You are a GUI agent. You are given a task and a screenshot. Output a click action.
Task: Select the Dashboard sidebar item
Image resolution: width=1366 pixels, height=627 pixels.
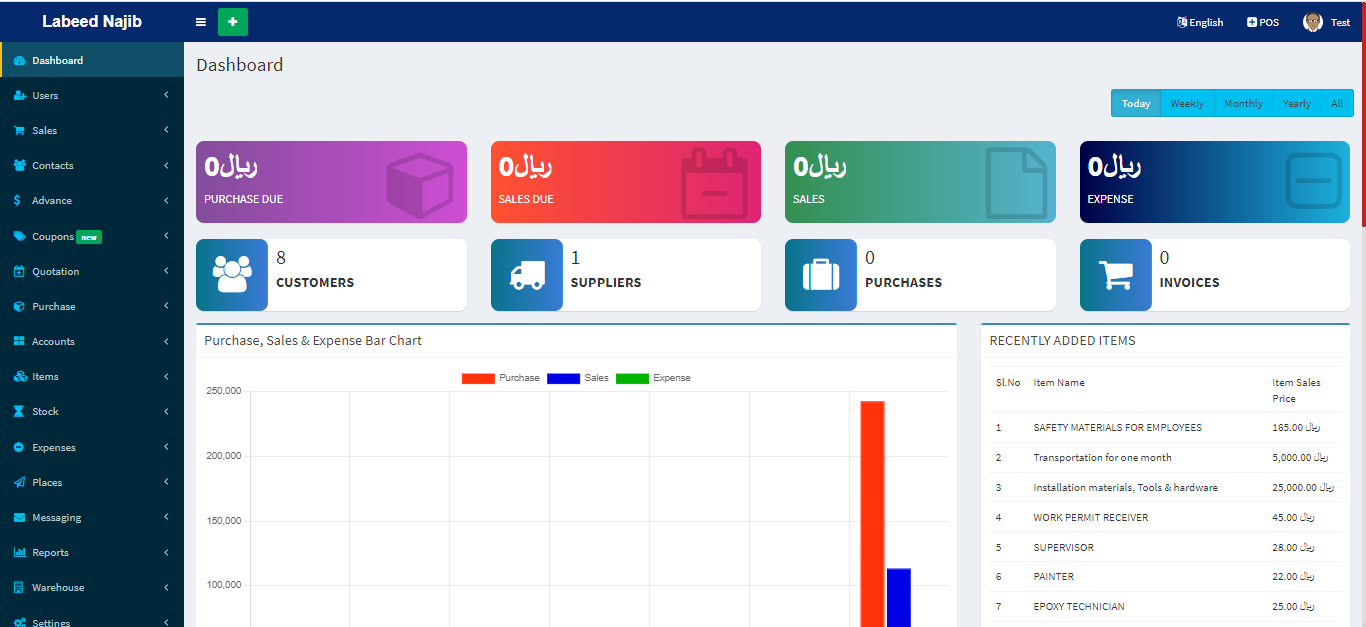pos(58,60)
